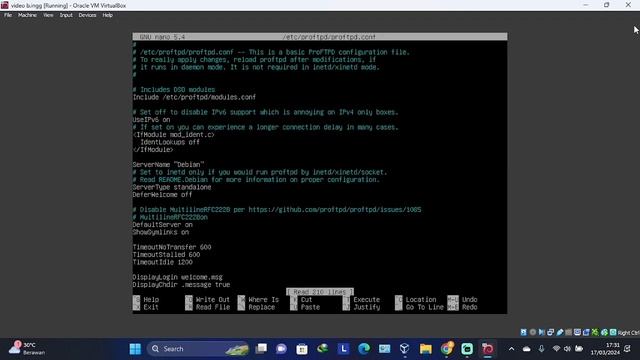Click the "ServerType standalone" line
The height and width of the screenshot is (360, 640).
click(x=172, y=187)
